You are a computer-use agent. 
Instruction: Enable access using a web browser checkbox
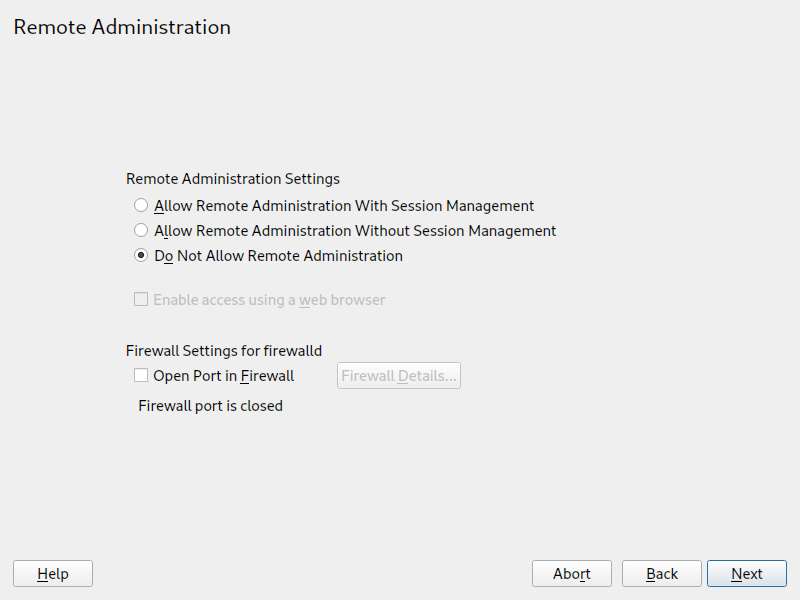141,300
